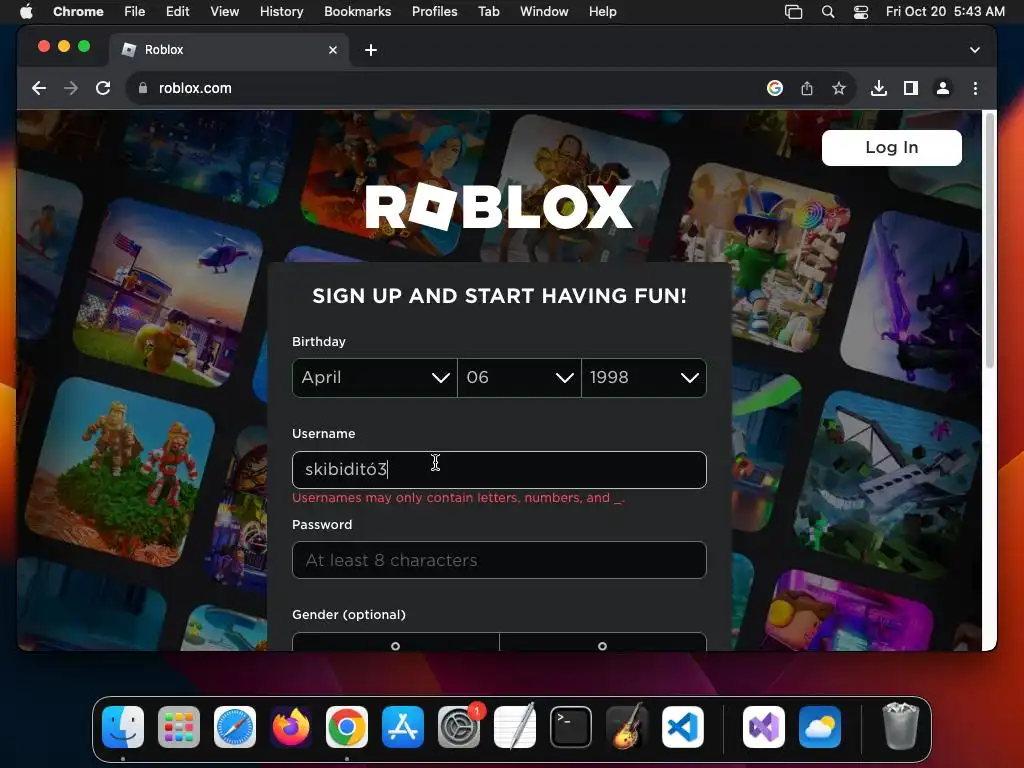Open the birthday month dropdown showing April

pos(374,377)
